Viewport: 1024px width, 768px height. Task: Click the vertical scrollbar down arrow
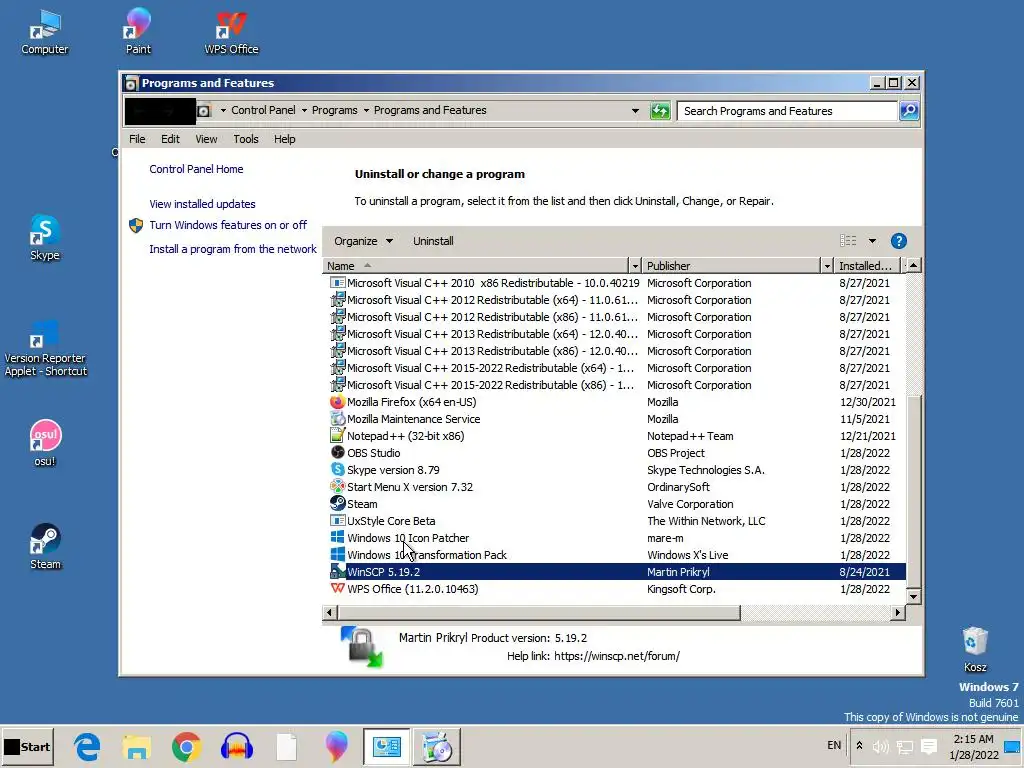(914, 596)
